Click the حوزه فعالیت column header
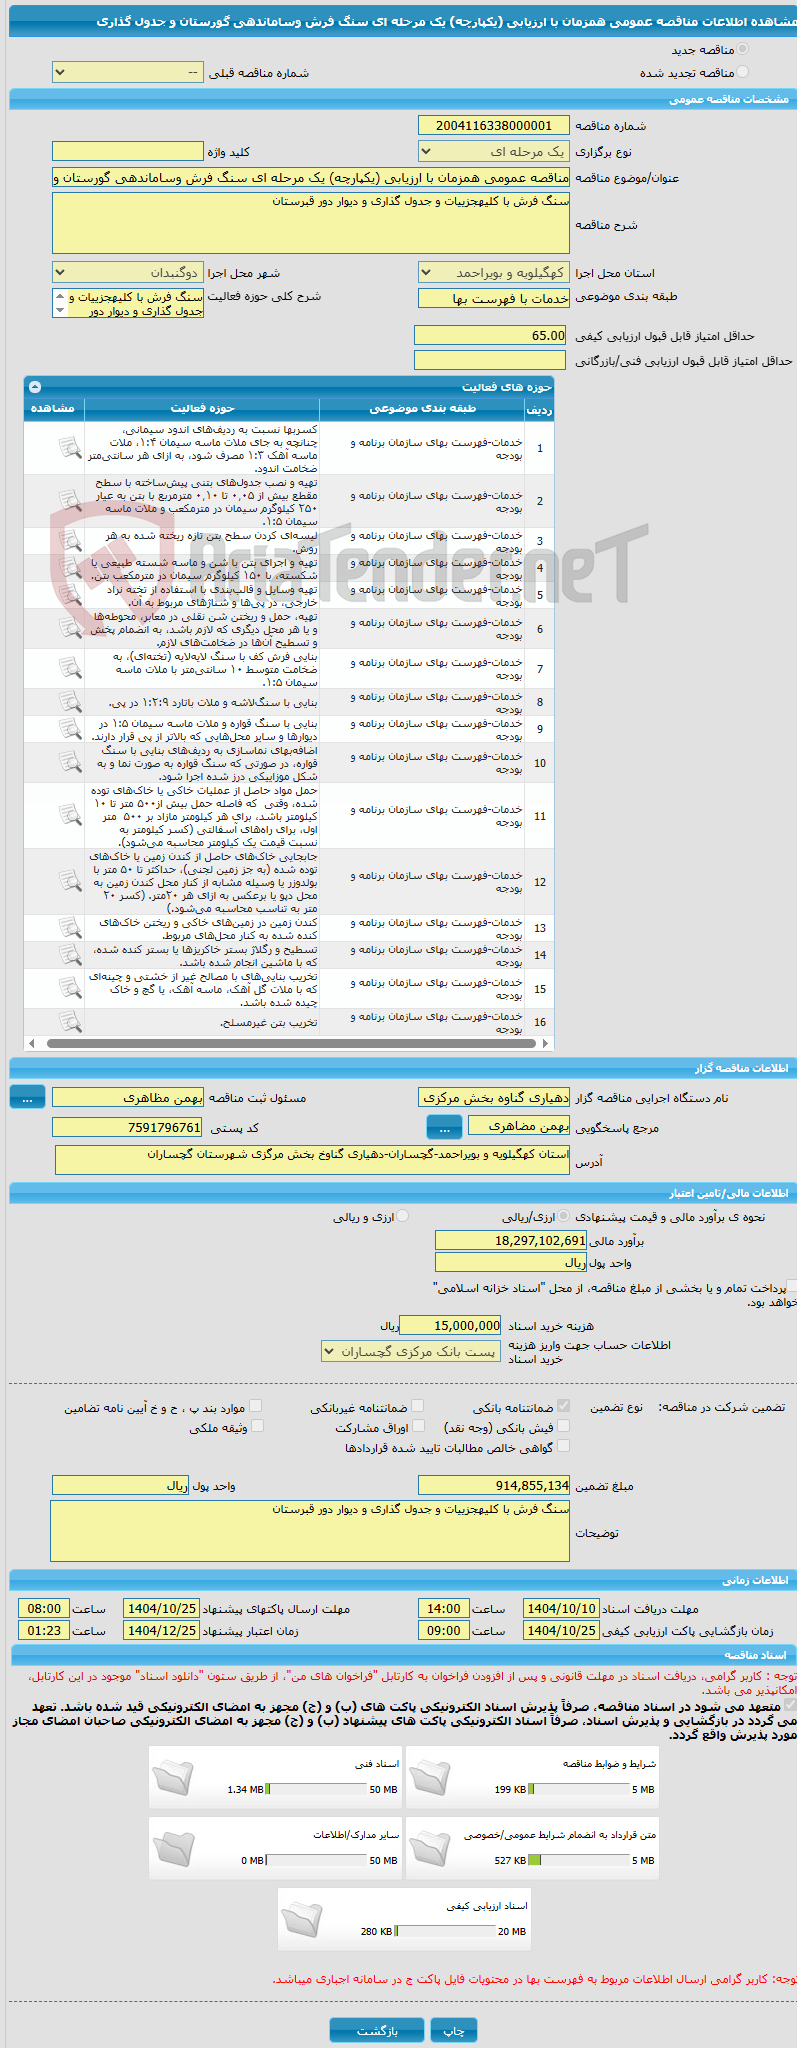Viewport: 797px width, 2048px height. pos(202,408)
